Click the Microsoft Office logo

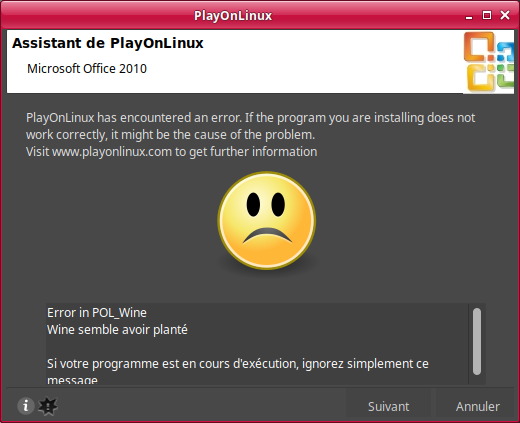489,62
